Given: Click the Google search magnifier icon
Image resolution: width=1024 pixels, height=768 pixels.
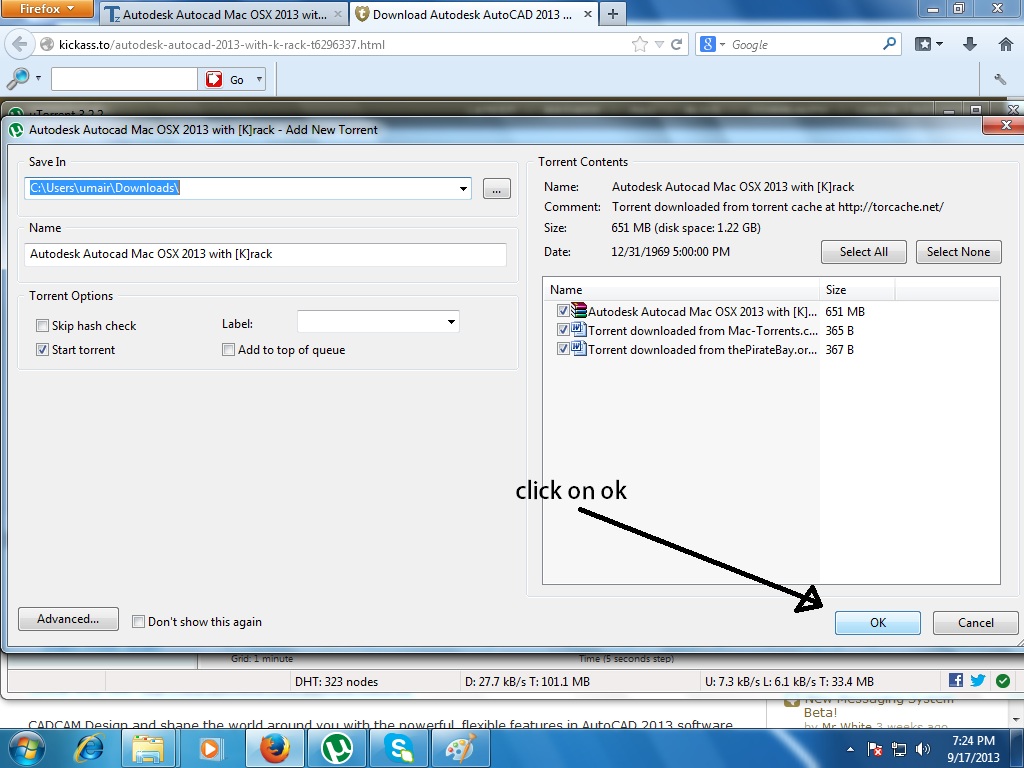Looking at the screenshot, I should (x=889, y=44).
